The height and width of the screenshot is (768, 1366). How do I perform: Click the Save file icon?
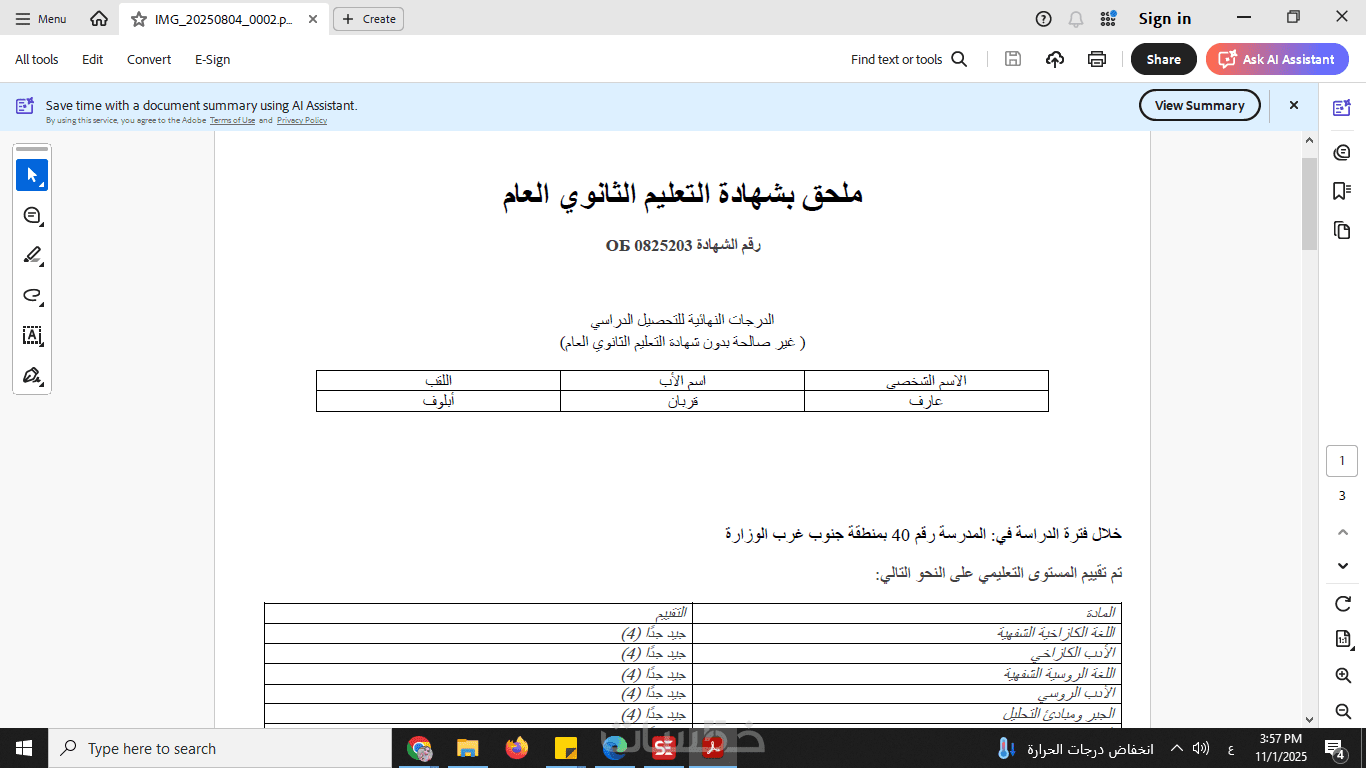pos(1013,59)
